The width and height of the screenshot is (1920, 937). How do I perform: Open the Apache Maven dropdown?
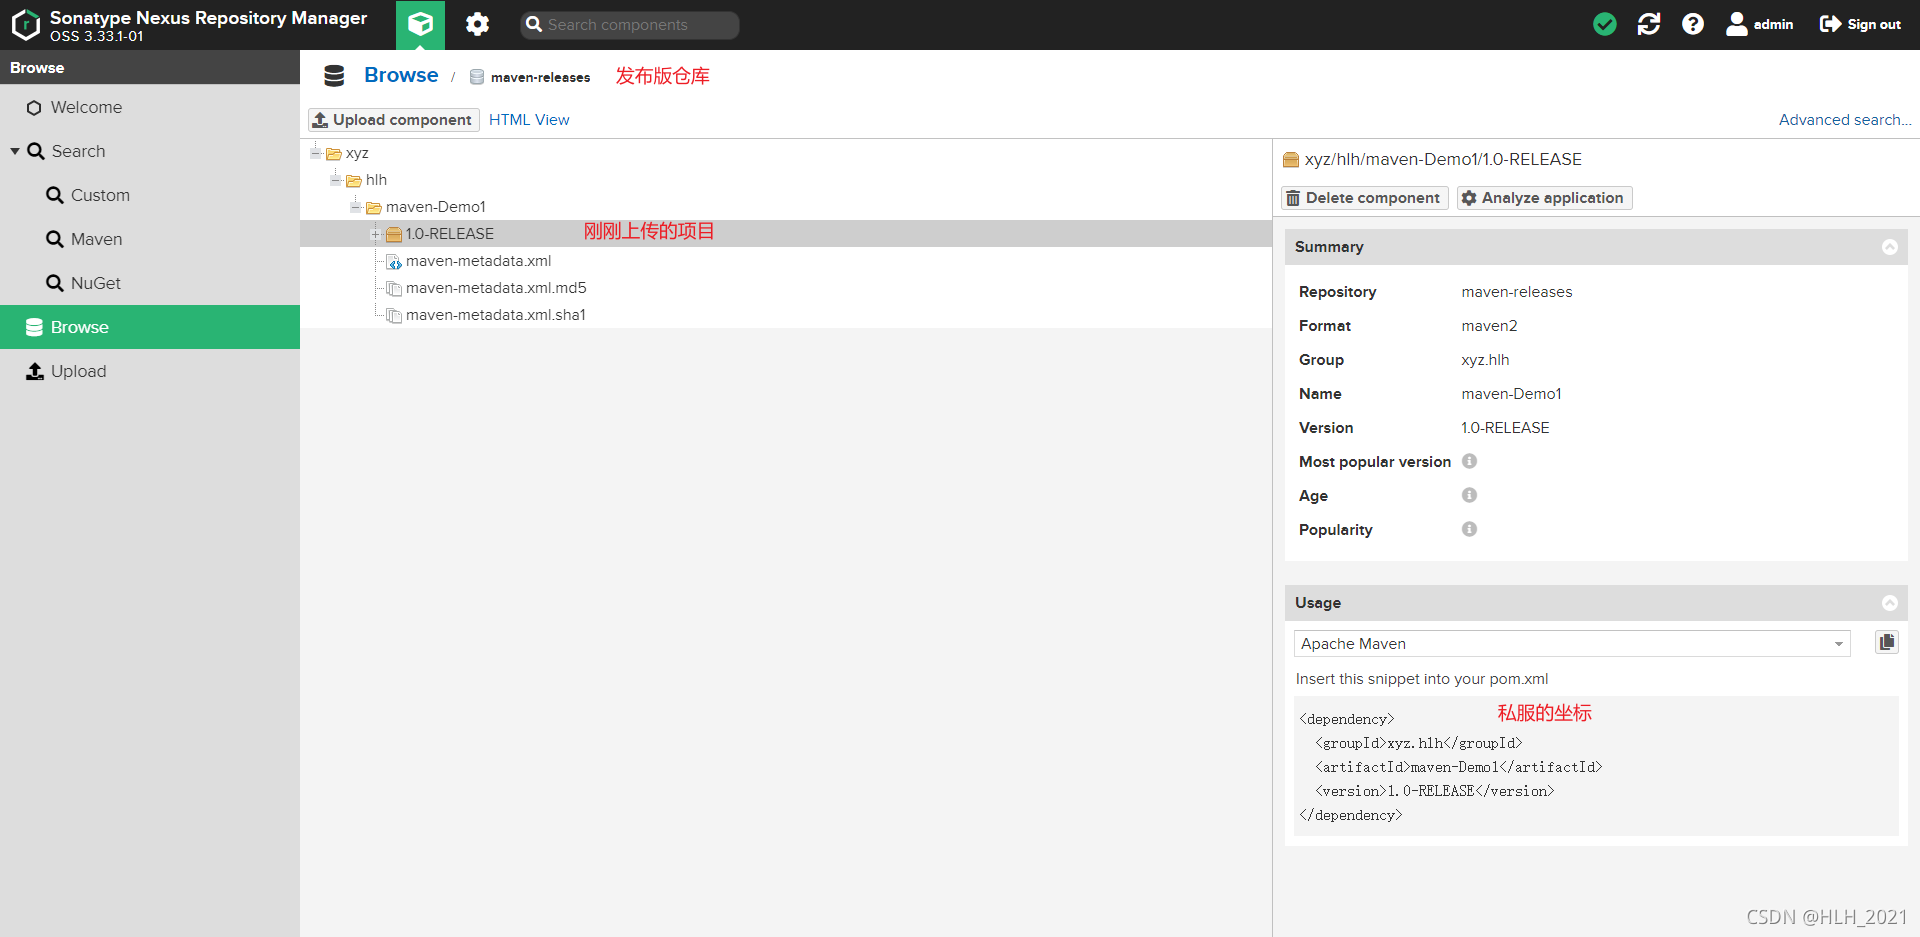[x=1572, y=644]
